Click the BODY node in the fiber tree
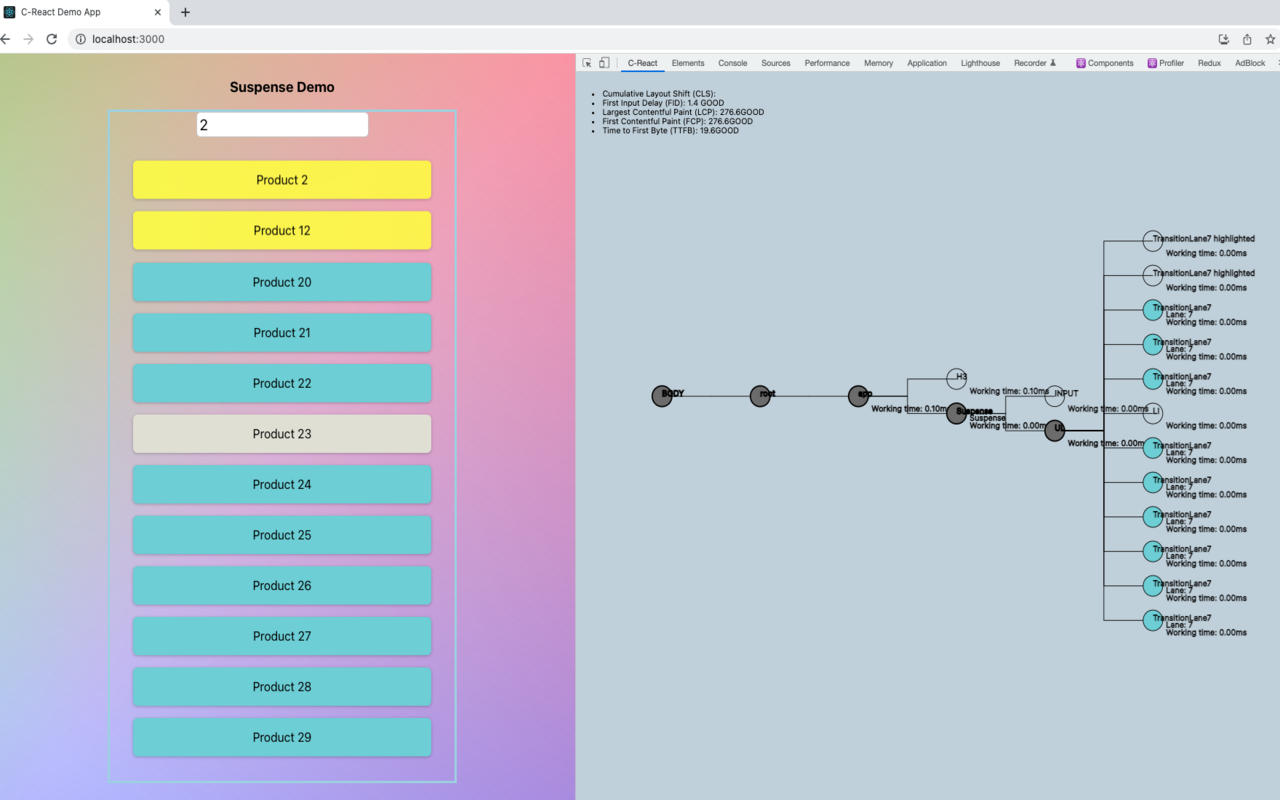 click(x=662, y=396)
